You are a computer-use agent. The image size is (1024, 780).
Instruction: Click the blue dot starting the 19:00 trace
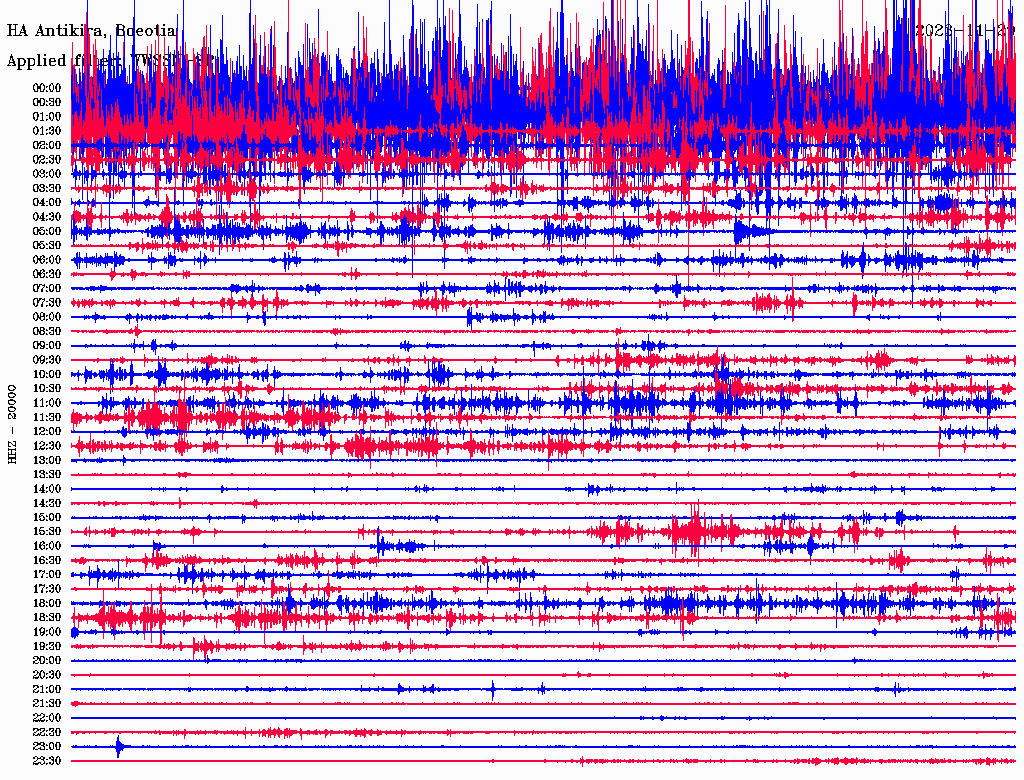74,632
